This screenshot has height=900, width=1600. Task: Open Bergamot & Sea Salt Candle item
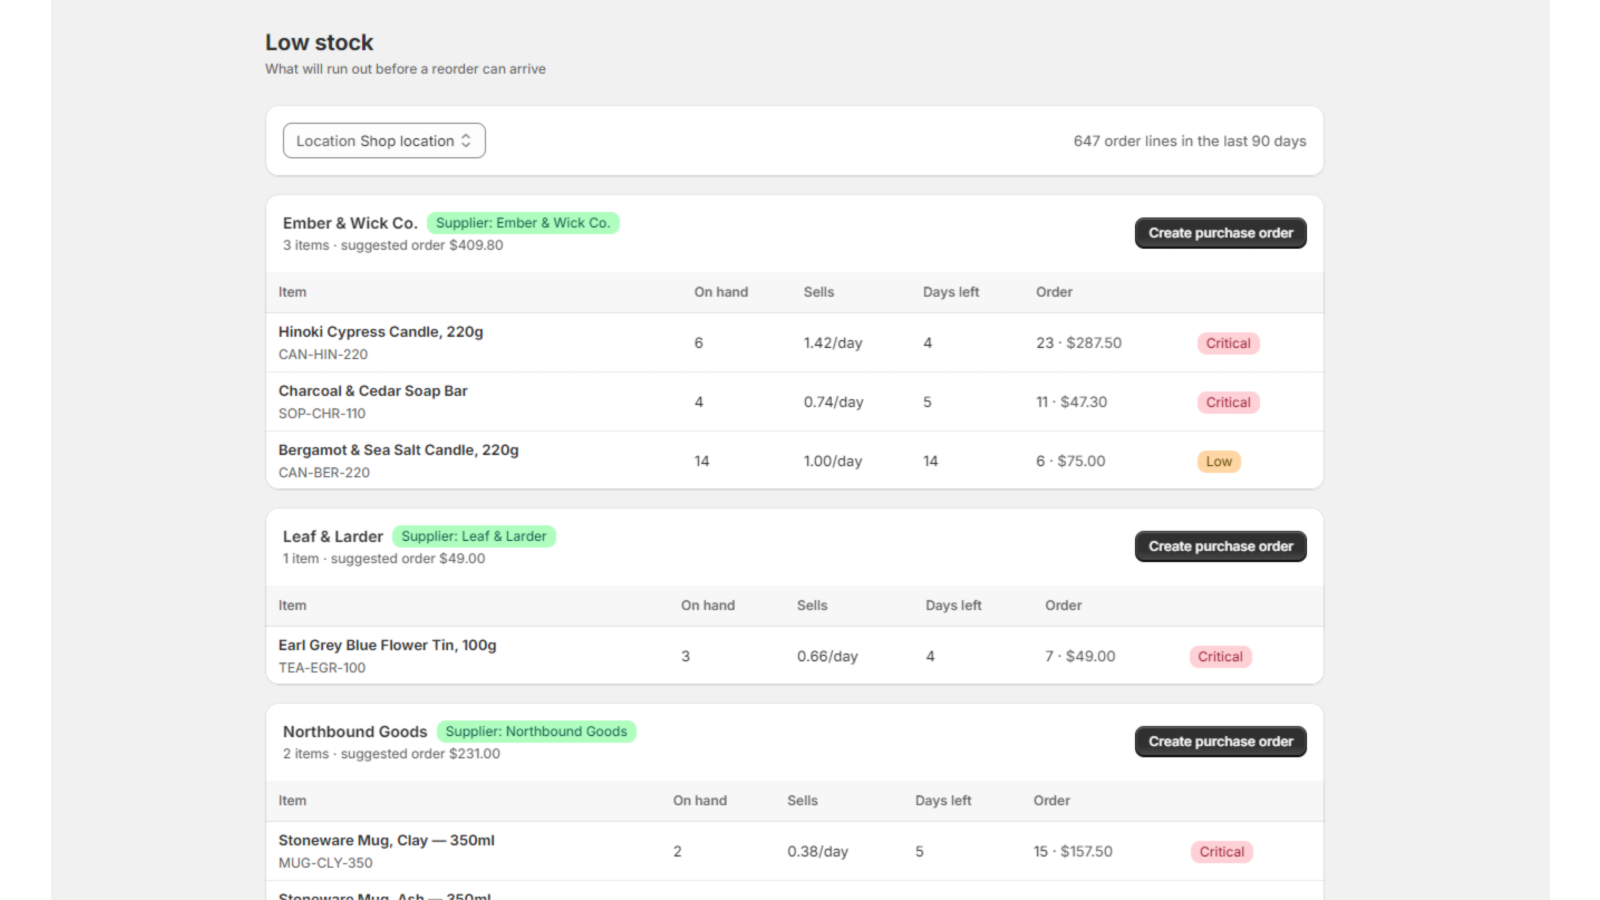(399, 450)
